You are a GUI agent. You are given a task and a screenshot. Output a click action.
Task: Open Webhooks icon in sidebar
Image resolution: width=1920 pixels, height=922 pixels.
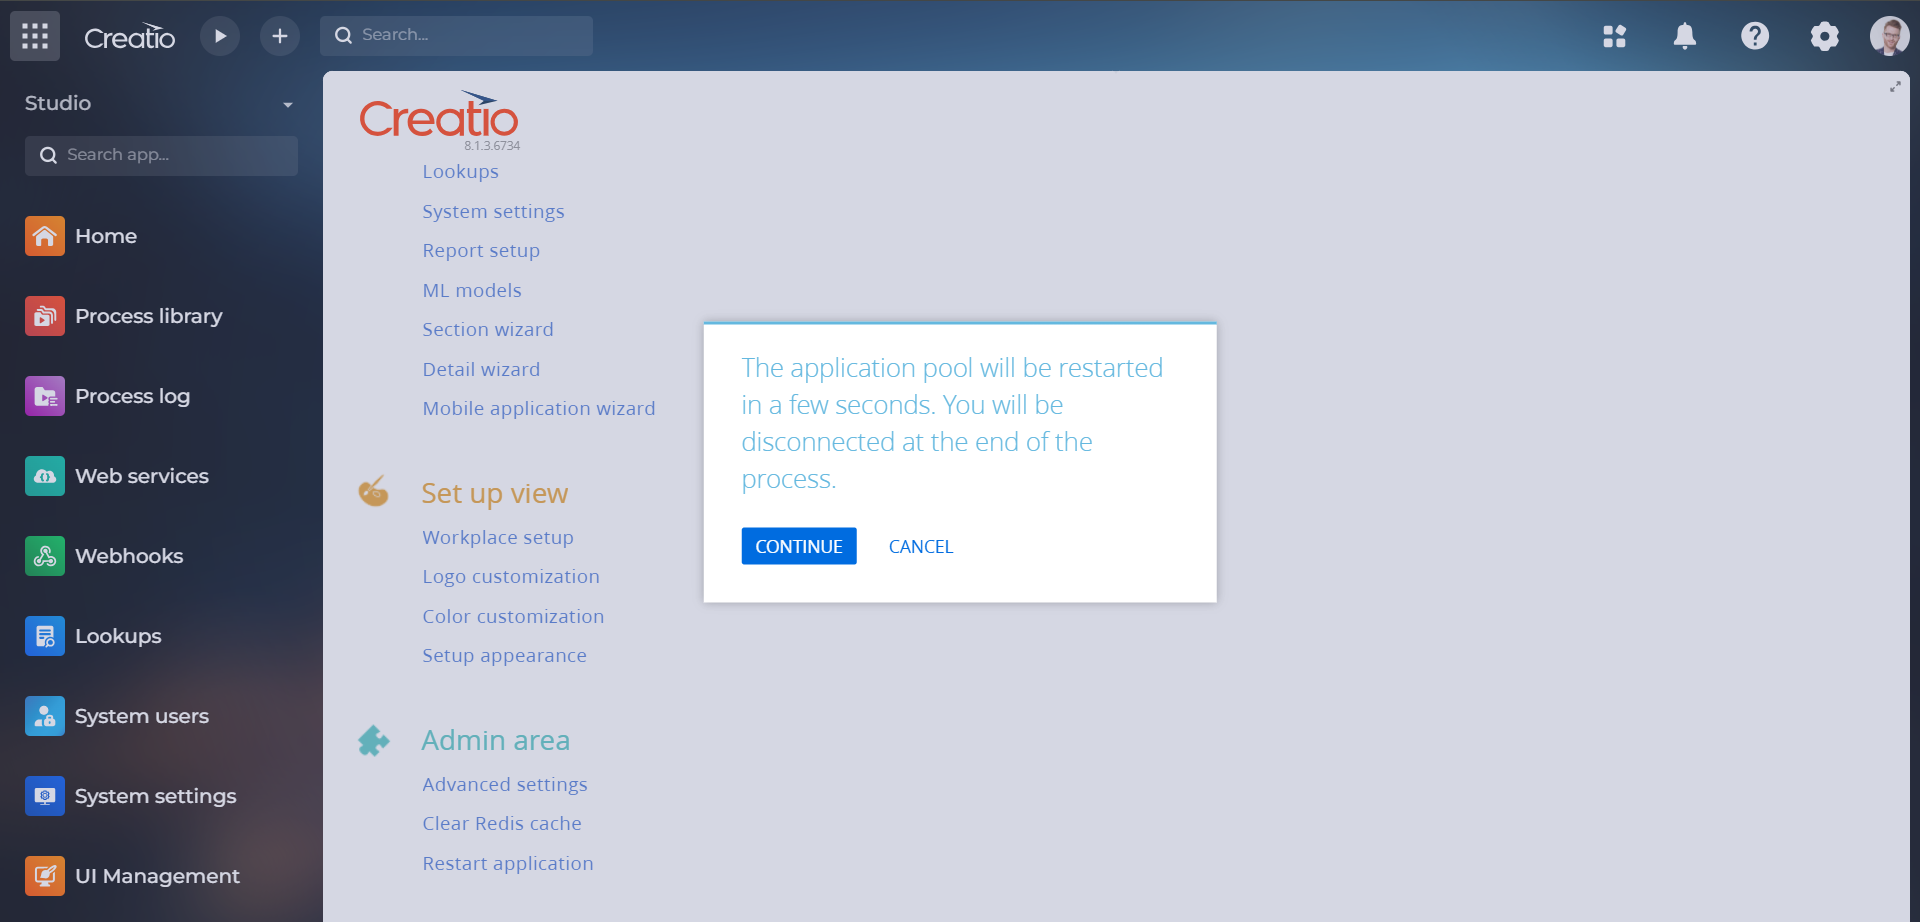45,556
